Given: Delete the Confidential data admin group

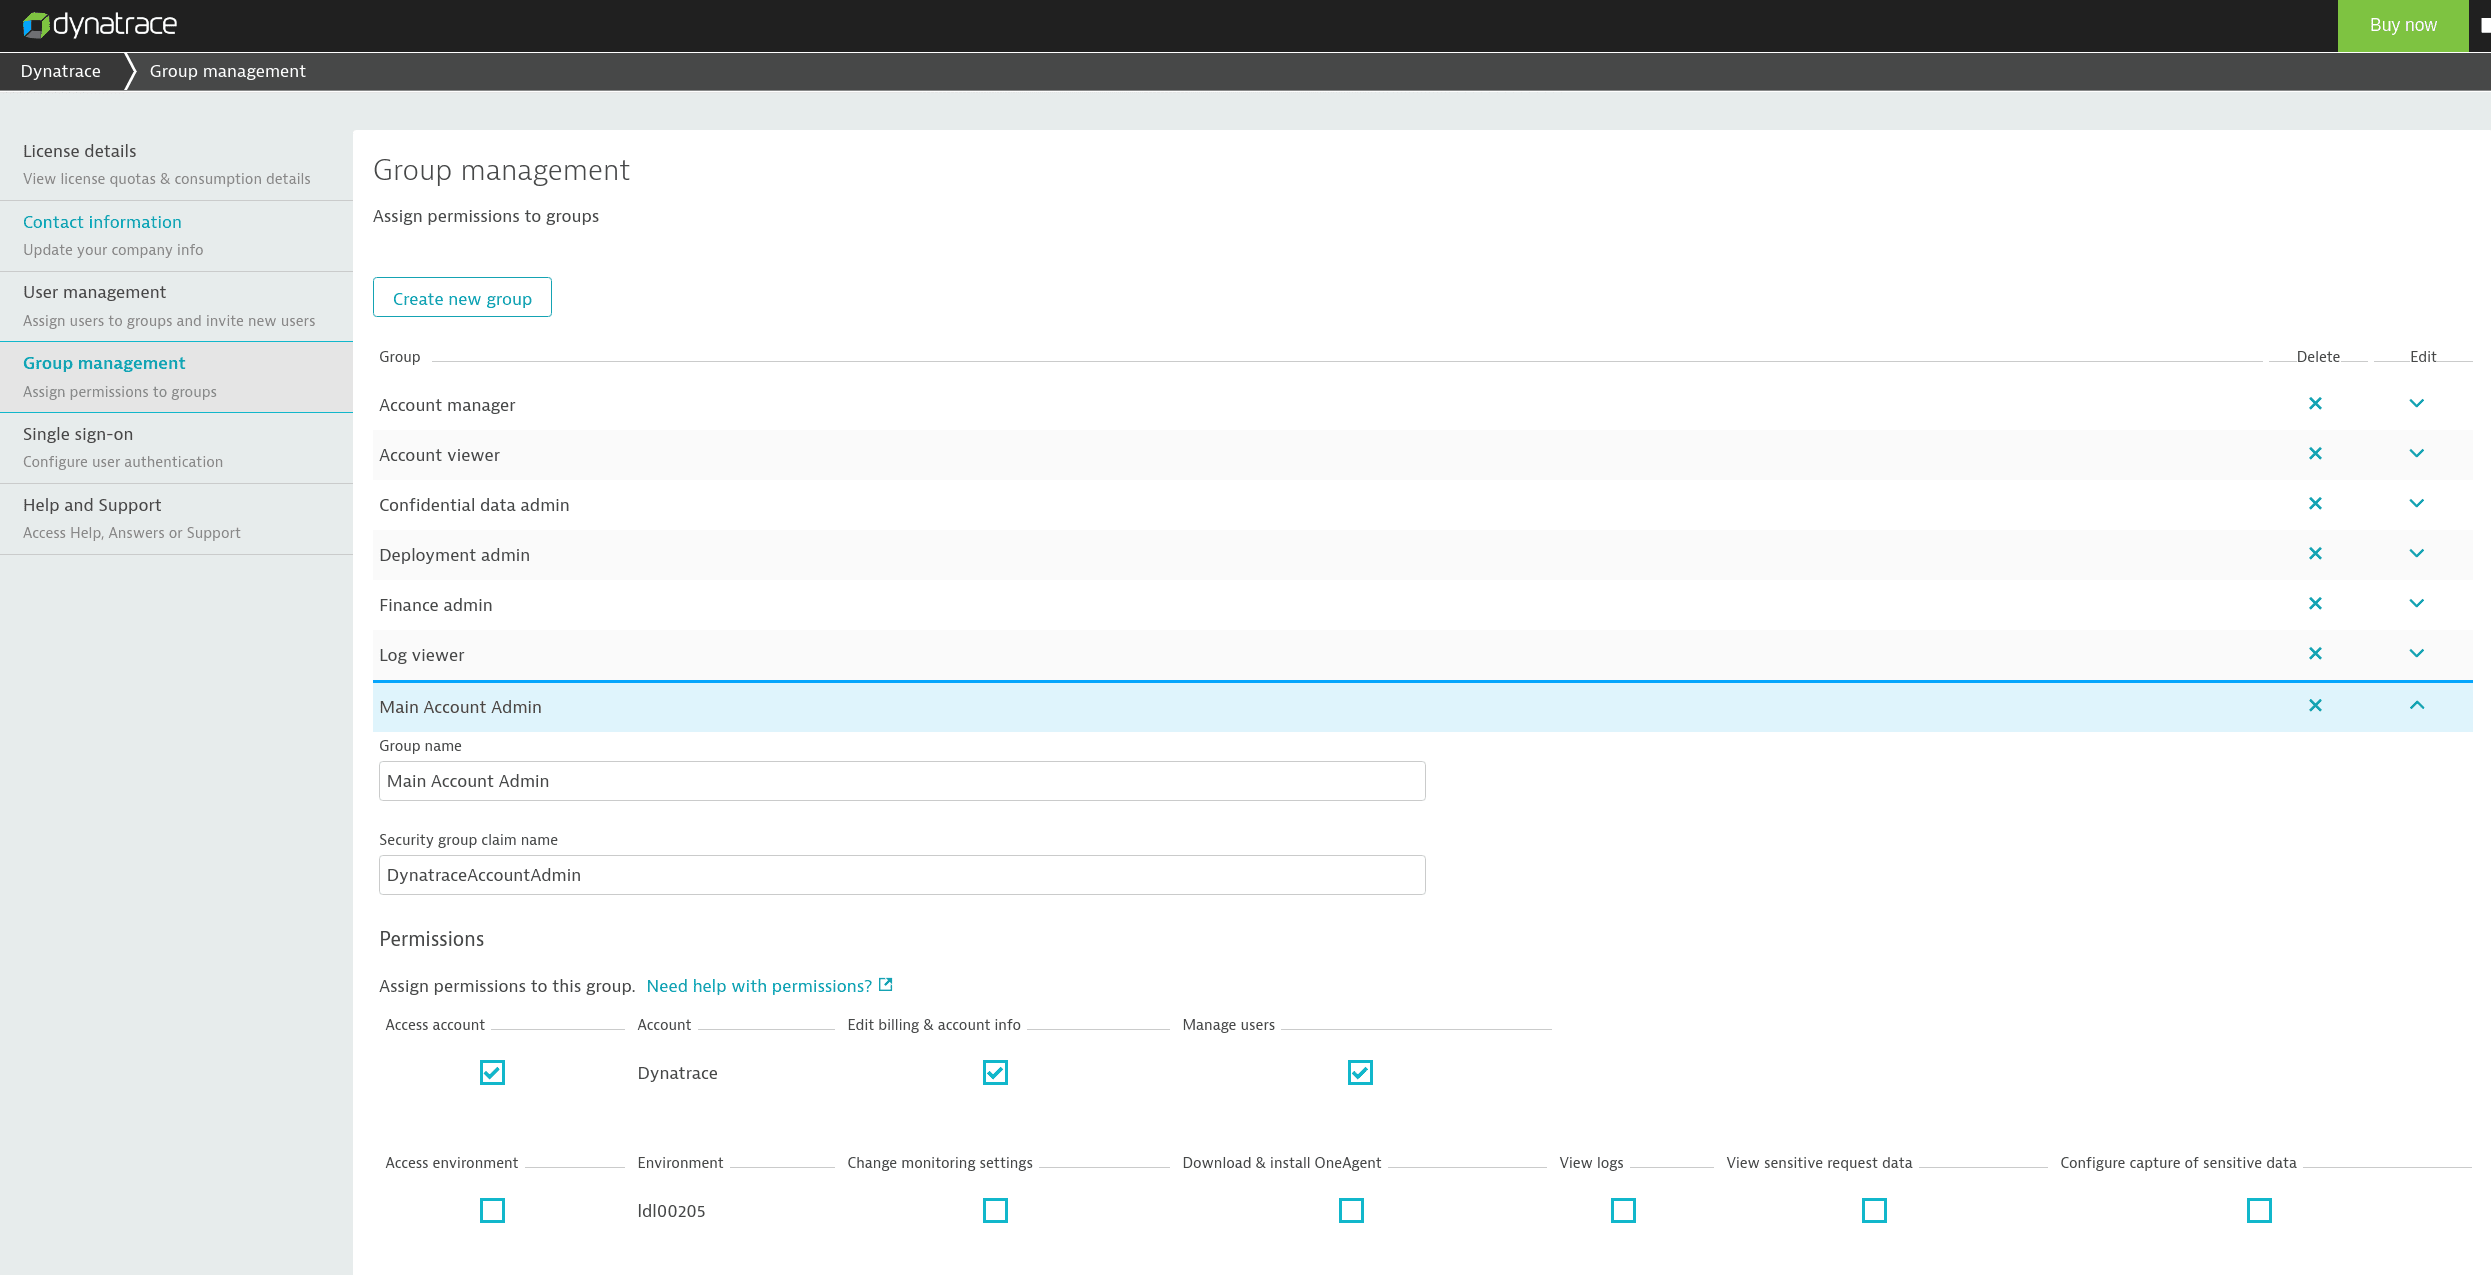Looking at the screenshot, I should [2315, 504].
